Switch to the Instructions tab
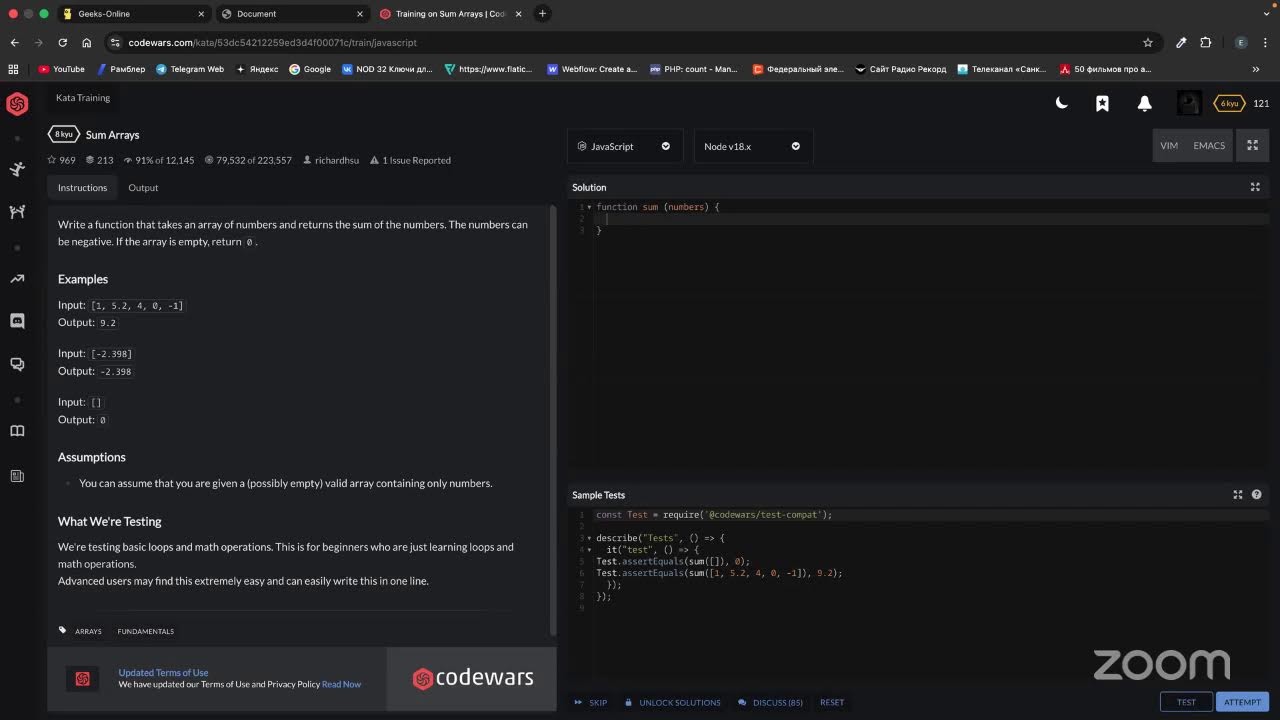This screenshot has height=720, width=1280. pyautogui.click(x=82, y=187)
